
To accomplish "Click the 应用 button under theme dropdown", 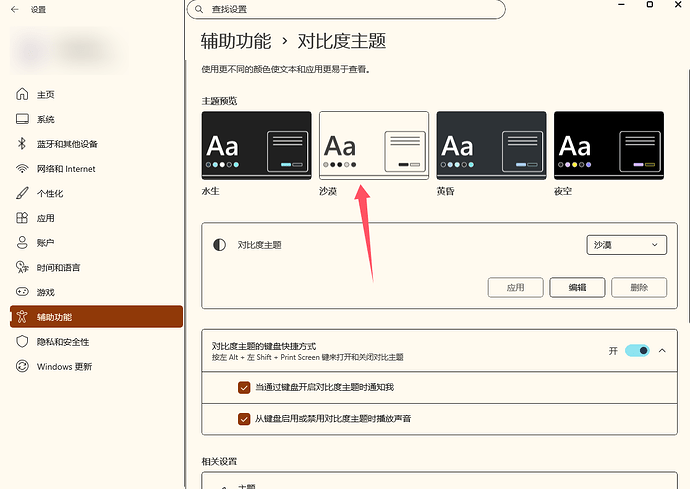I will (x=515, y=287).
